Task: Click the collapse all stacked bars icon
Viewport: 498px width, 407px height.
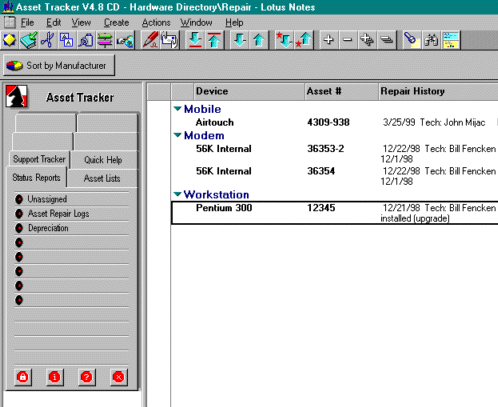Action: click(x=386, y=40)
